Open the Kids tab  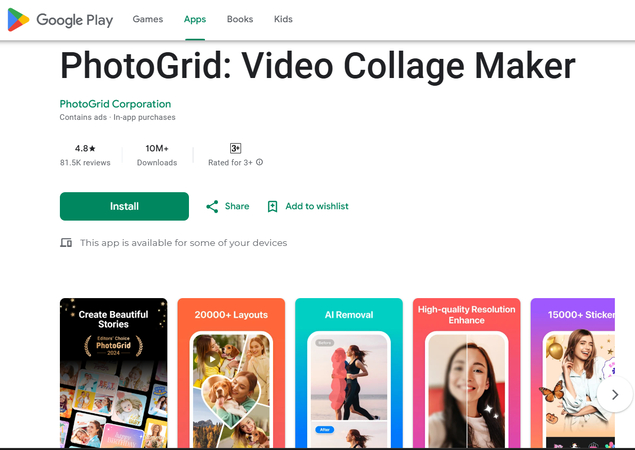[x=283, y=19]
